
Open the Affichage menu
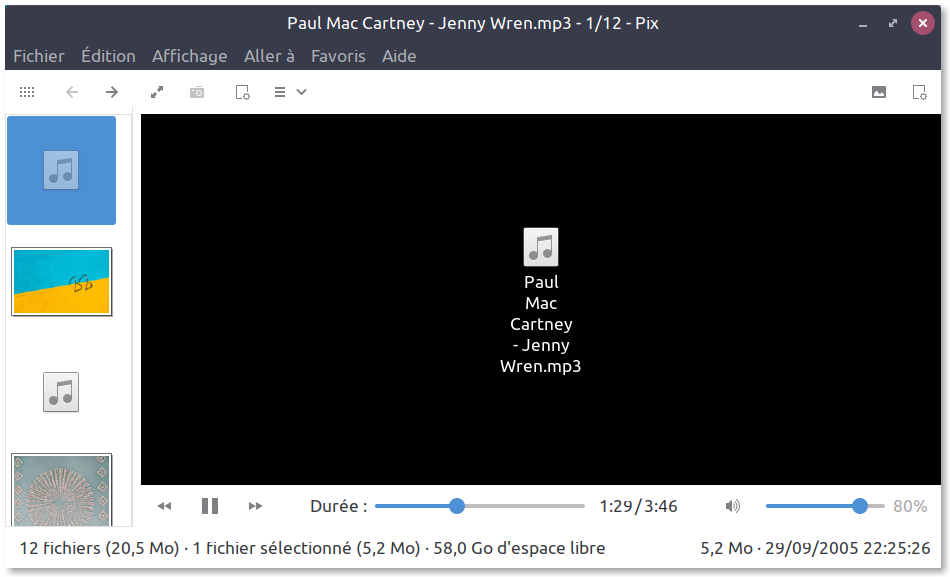[189, 56]
